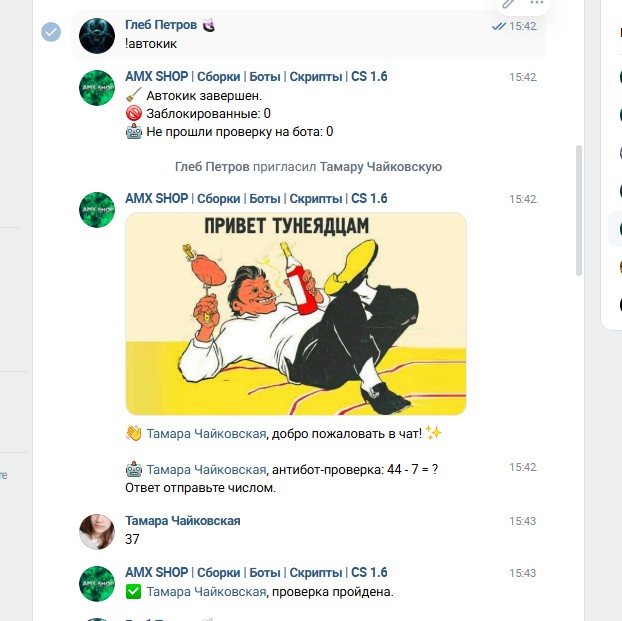This screenshot has height=621, width=622.
Task: Open the Привет тунеядцам picture
Action: tap(296, 313)
